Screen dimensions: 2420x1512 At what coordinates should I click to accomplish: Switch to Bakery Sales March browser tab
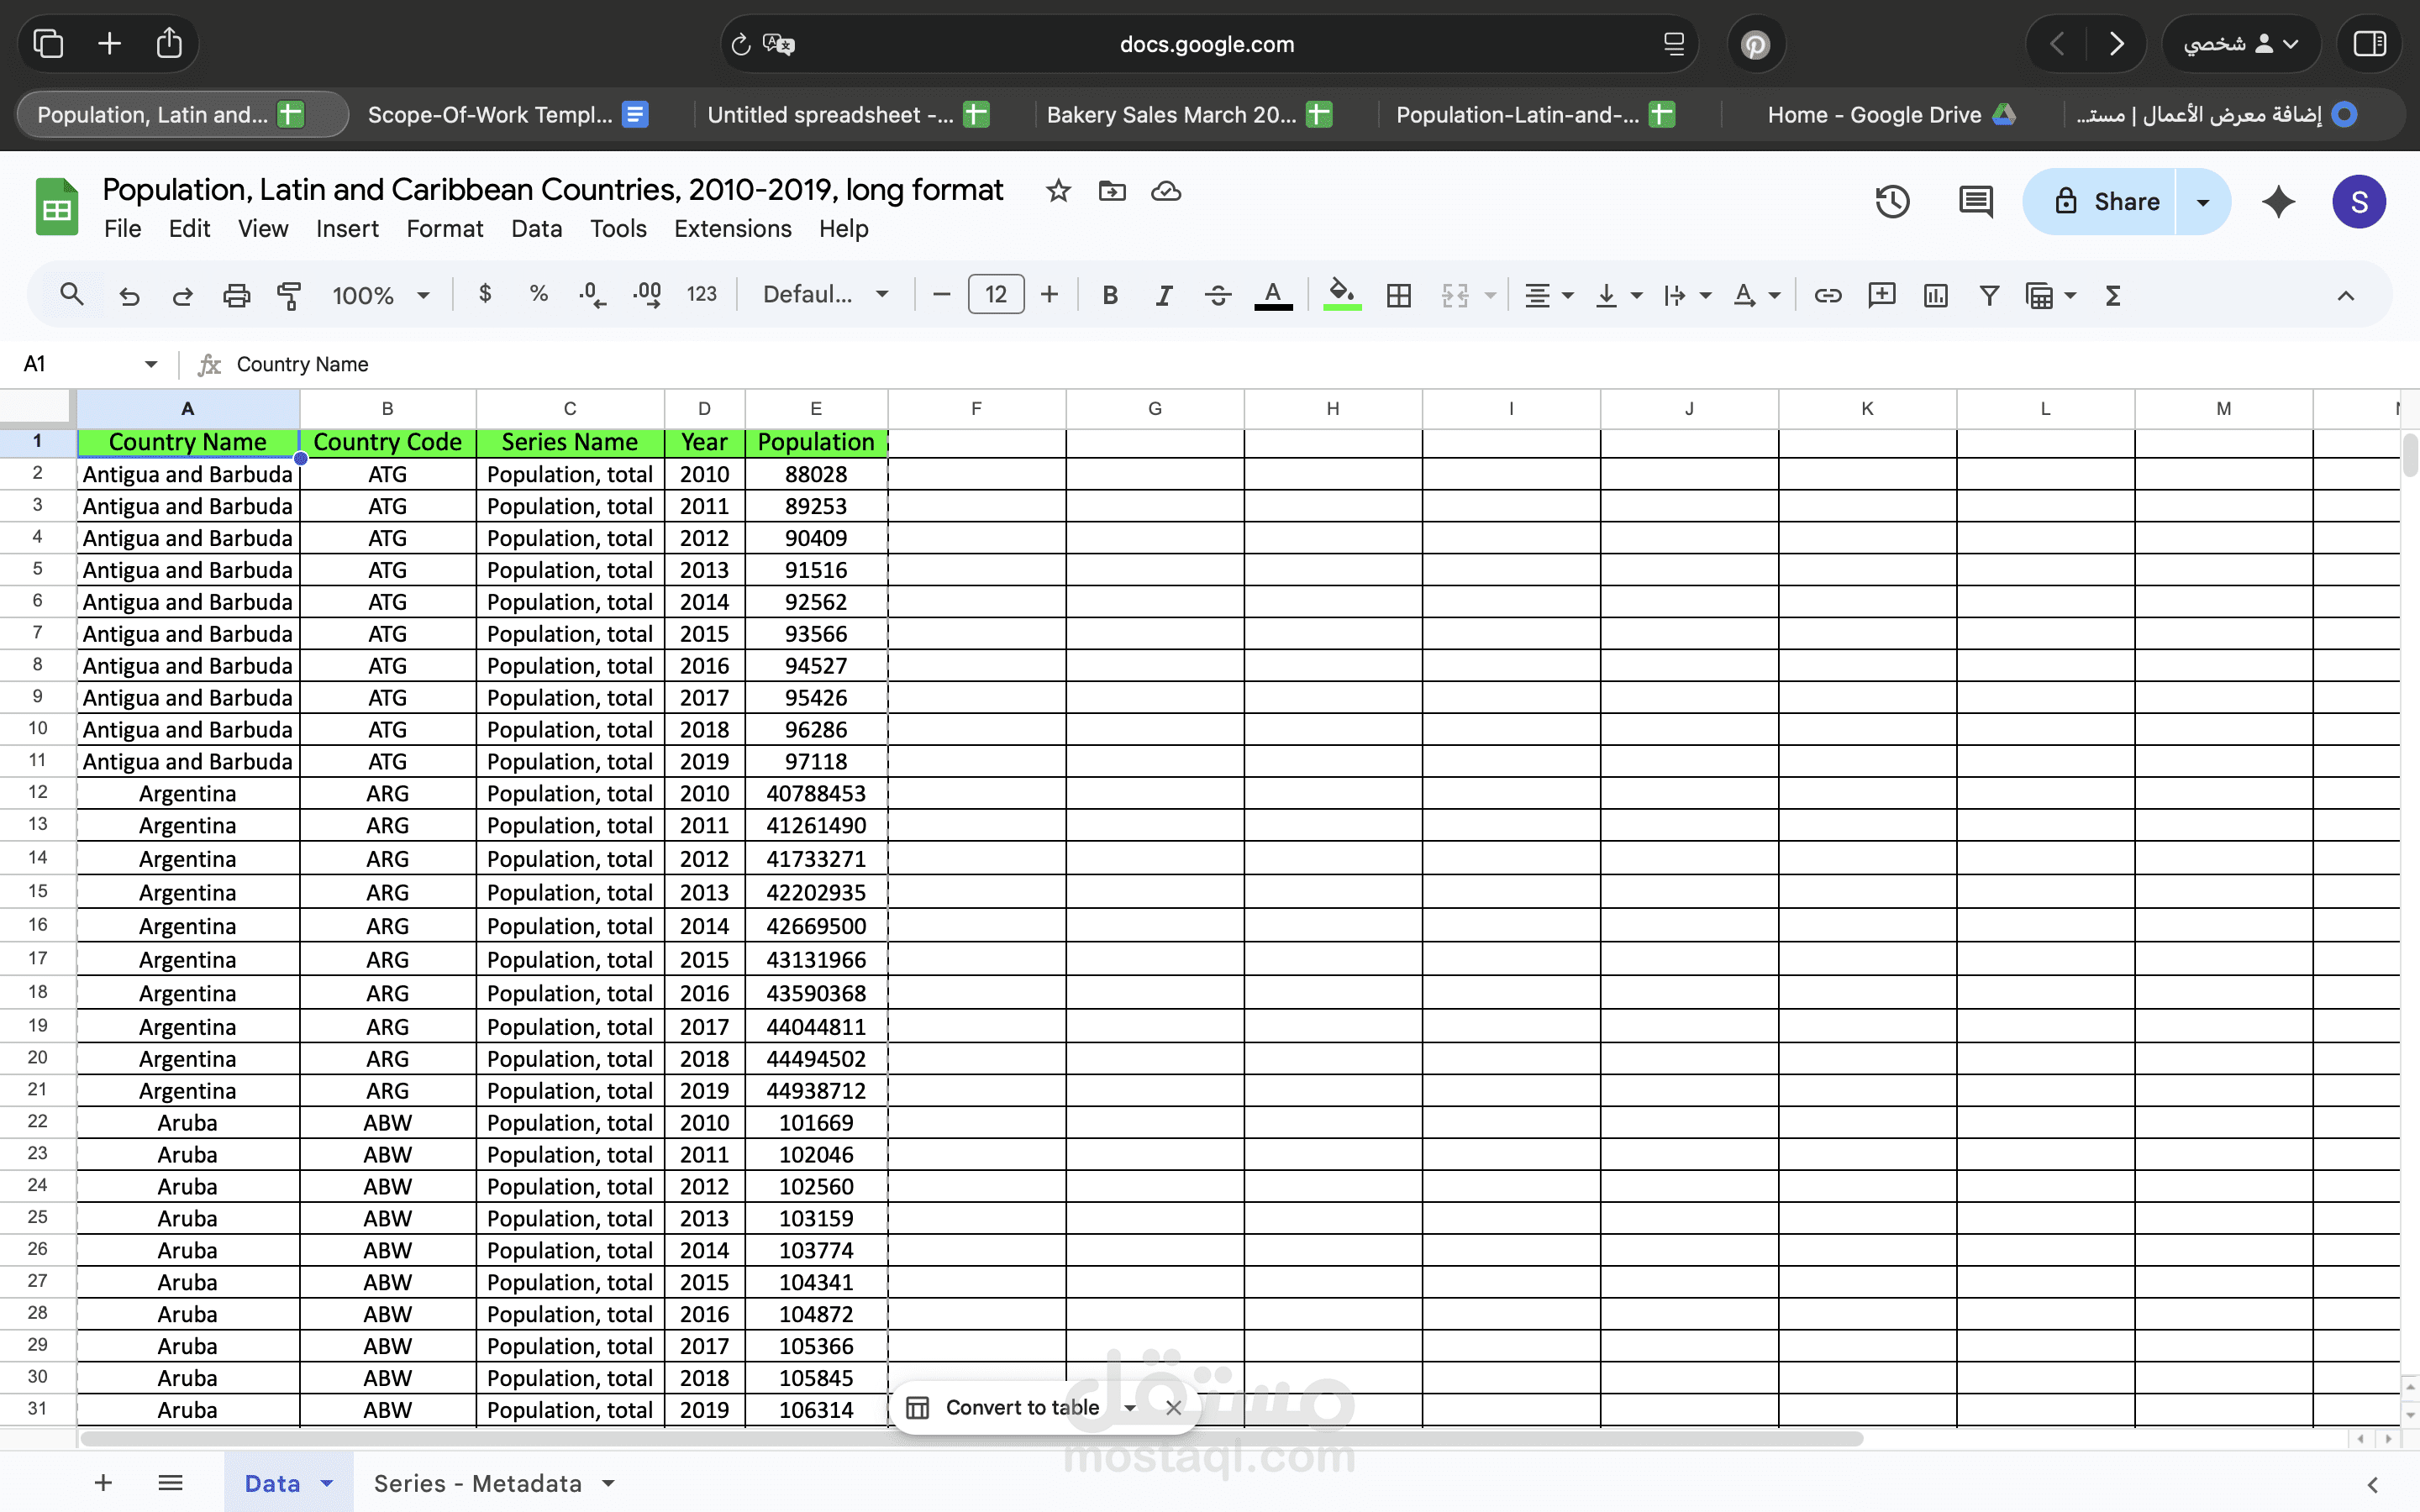(1189, 115)
